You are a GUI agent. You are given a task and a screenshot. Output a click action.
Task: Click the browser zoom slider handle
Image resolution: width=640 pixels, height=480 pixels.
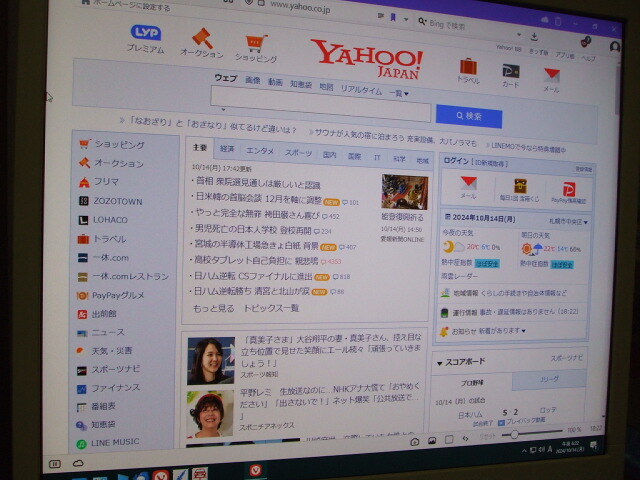pyautogui.click(x=514, y=435)
